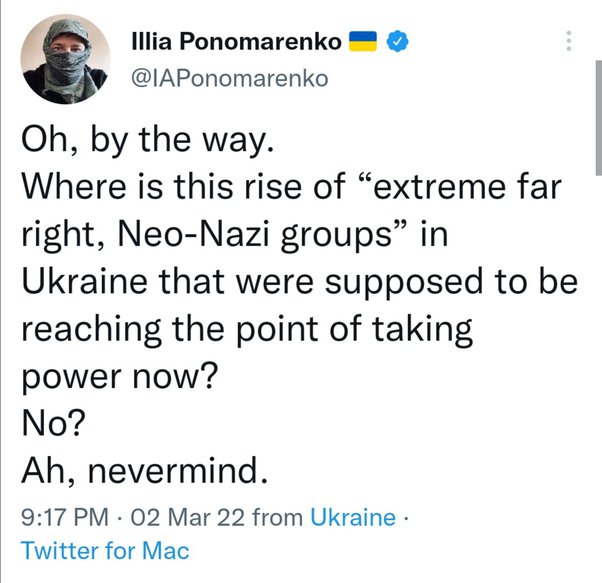
Task: Click the "No?" line in the tweet
Action: (x=50, y=426)
